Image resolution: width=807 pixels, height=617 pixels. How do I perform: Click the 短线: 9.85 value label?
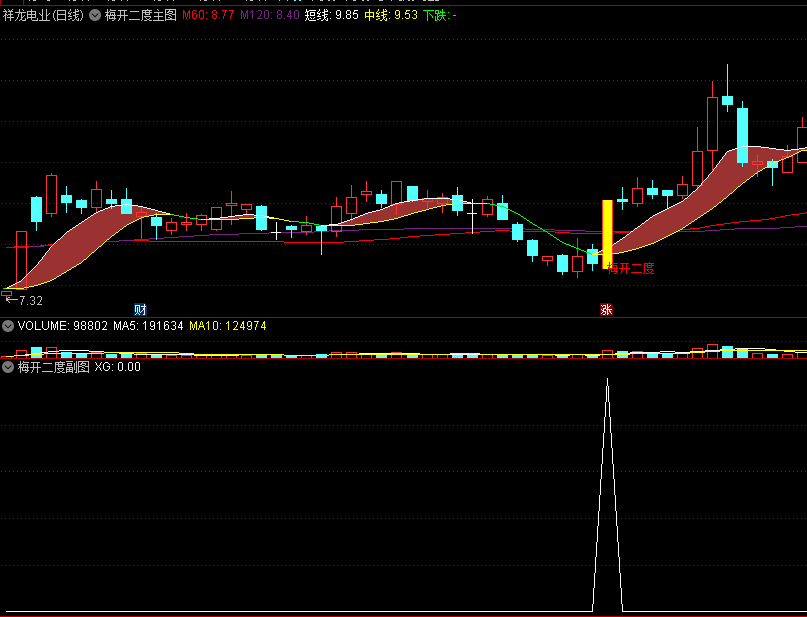[x=331, y=15]
